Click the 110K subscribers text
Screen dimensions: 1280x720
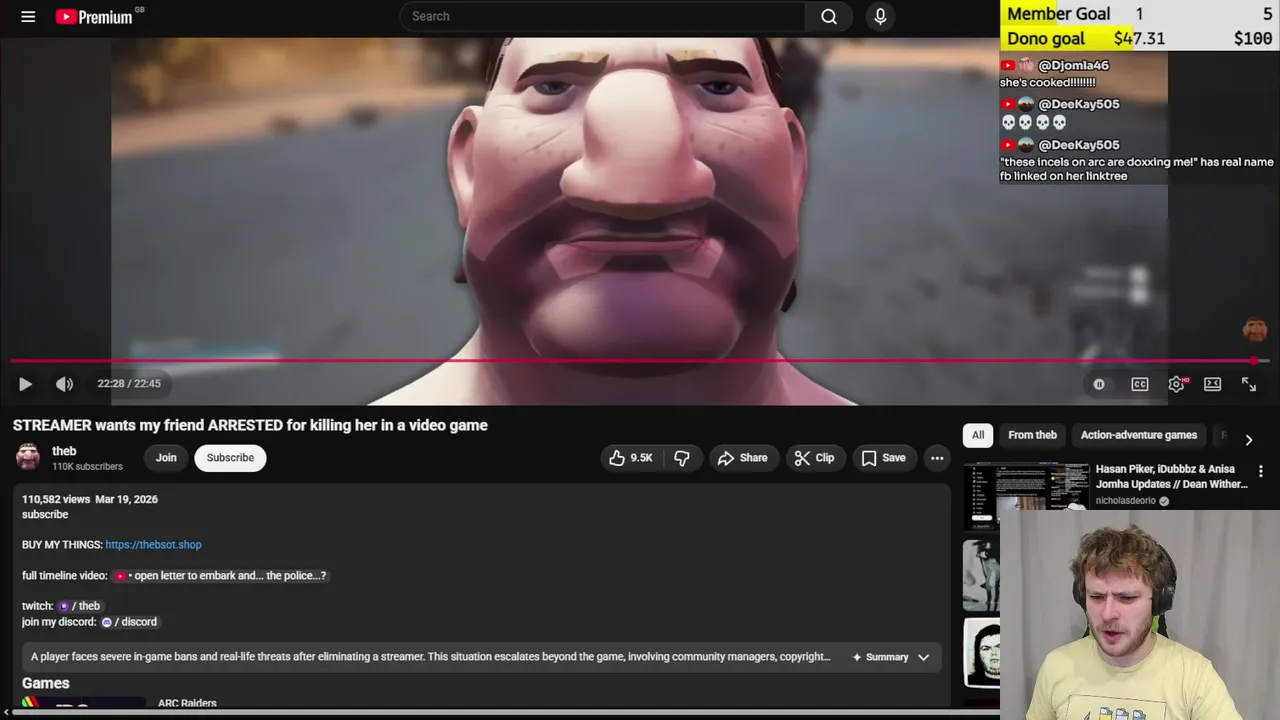(87, 467)
